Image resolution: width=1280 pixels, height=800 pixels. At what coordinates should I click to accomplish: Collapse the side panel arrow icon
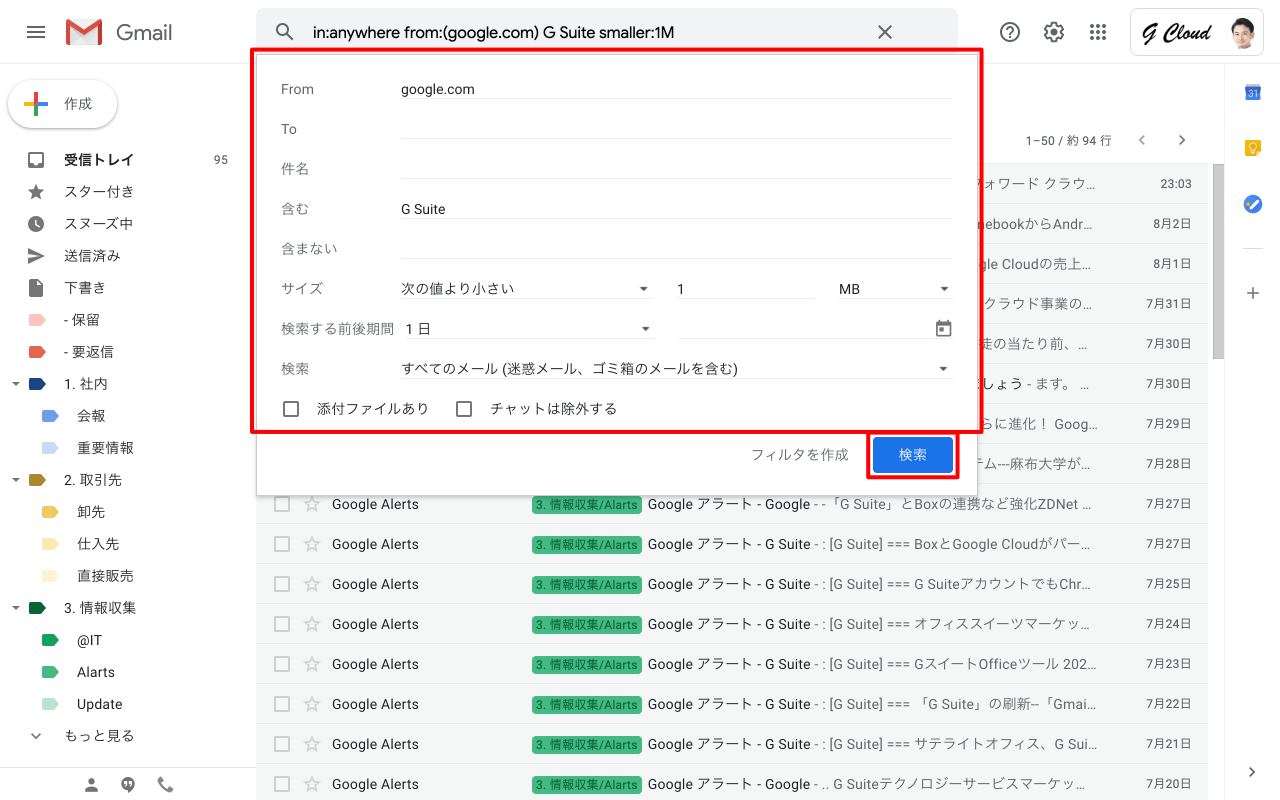pyautogui.click(x=1253, y=772)
